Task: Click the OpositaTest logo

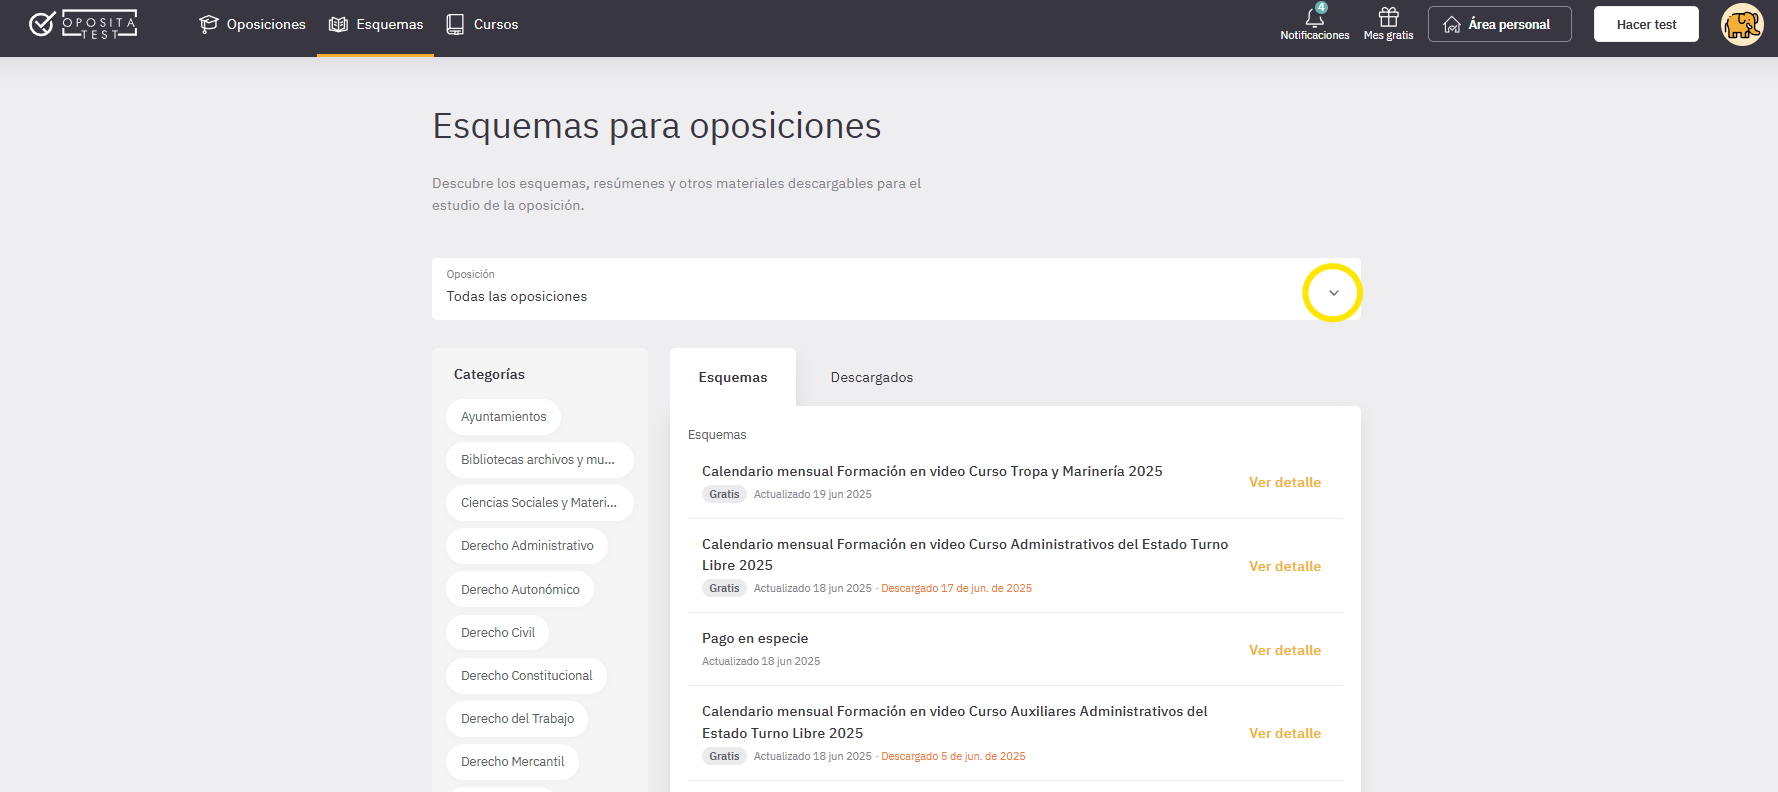Action: tap(83, 24)
